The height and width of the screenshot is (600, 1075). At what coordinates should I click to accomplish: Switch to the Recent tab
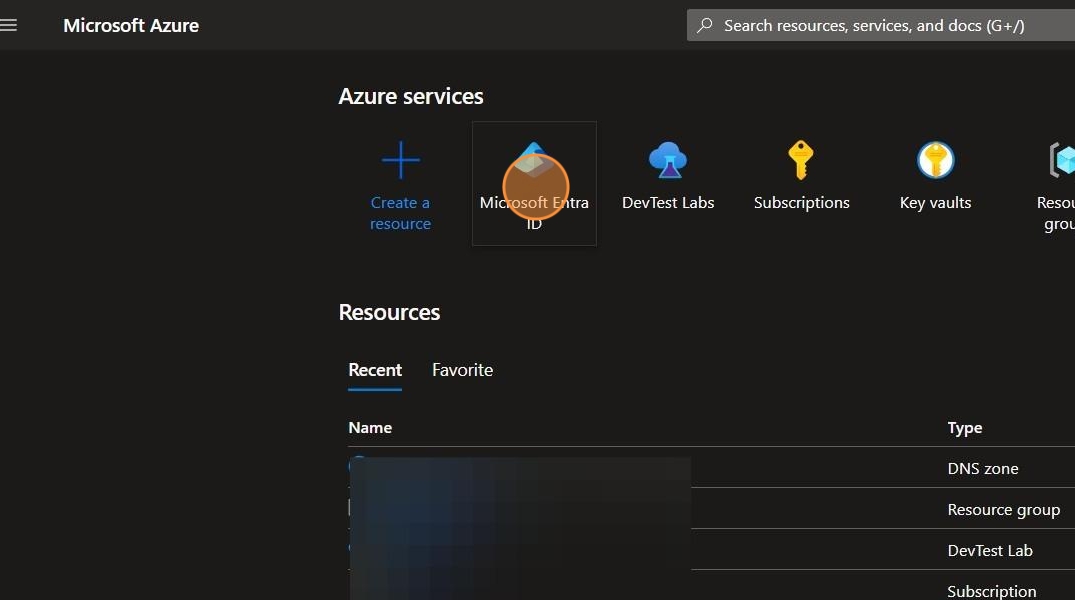[375, 370]
